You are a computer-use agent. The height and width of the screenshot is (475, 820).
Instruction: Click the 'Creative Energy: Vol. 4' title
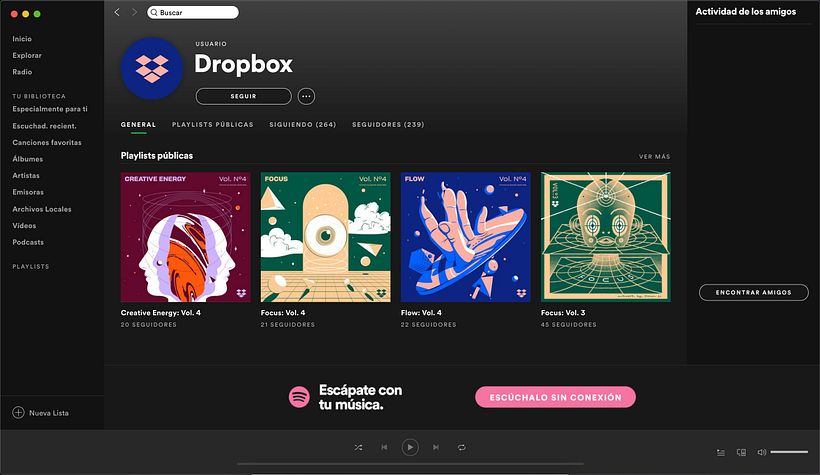161,313
